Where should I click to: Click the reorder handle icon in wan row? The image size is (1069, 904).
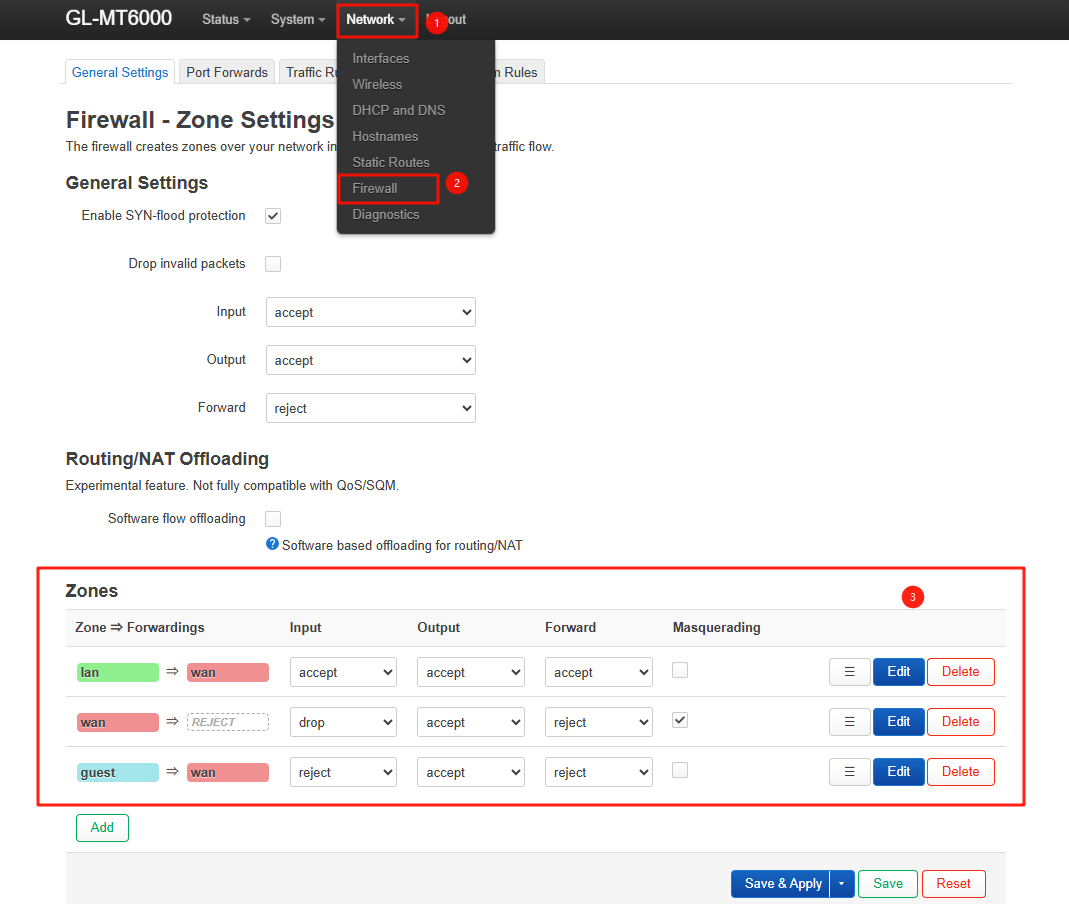click(849, 722)
